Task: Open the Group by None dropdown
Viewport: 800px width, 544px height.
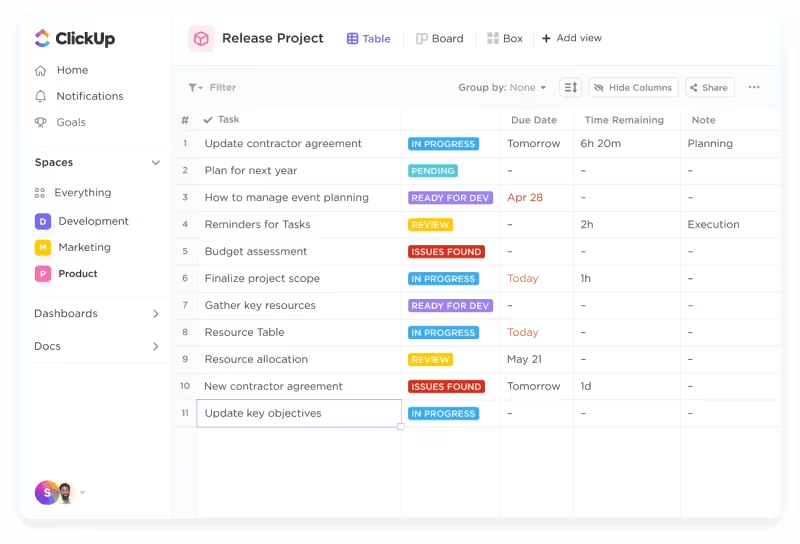Action: pyautogui.click(x=502, y=88)
